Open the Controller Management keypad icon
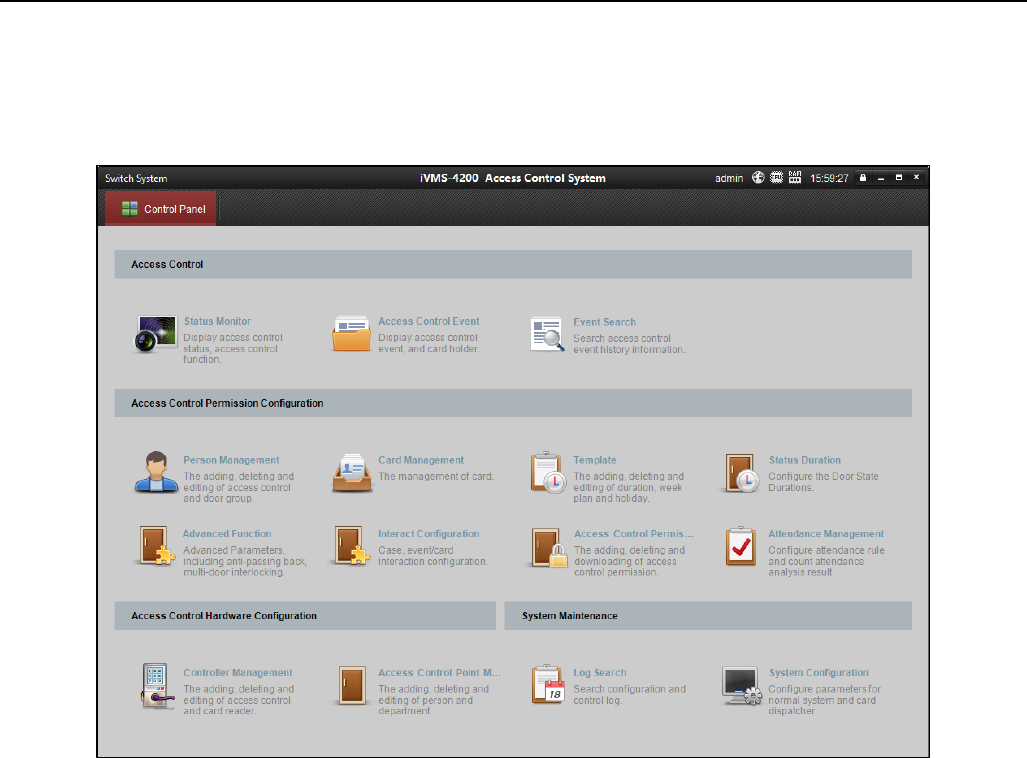 tap(158, 685)
